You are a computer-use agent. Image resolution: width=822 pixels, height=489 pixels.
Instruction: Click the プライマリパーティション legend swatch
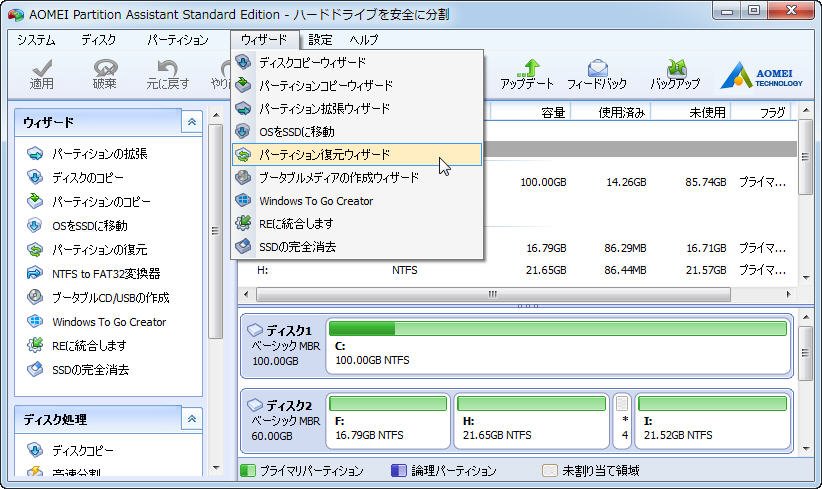[x=247, y=470]
